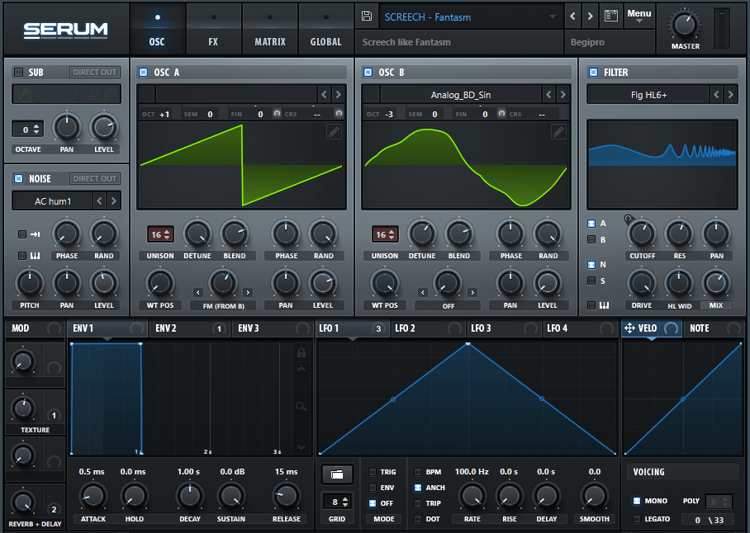750x533 pixels.
Task: Open the preset name dropdown SCREECH - Fantasm
Action: pos(471,17)
